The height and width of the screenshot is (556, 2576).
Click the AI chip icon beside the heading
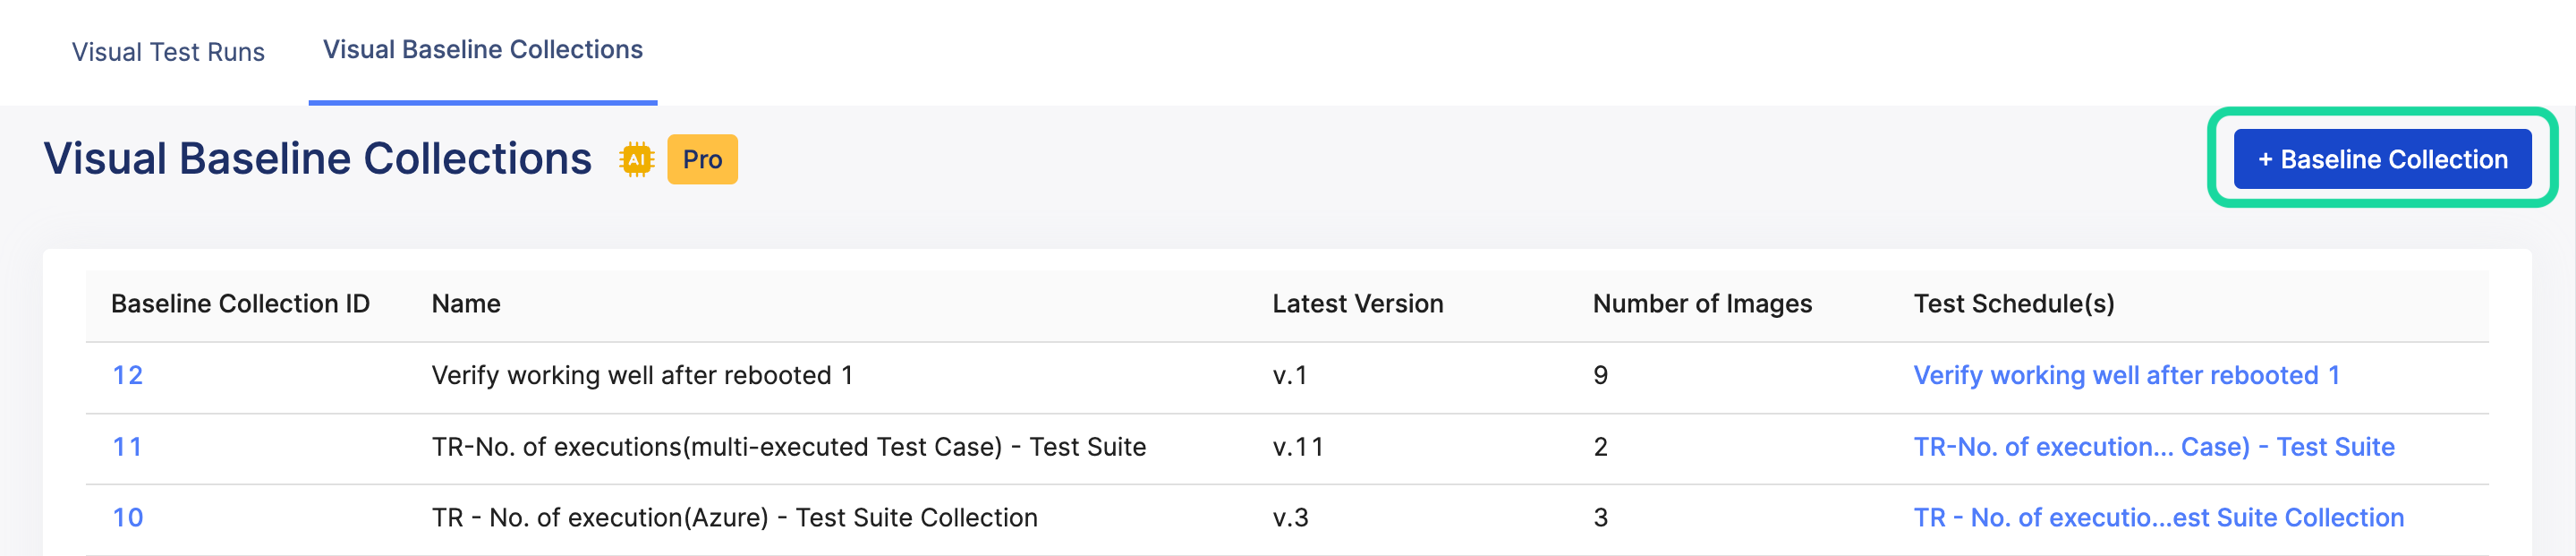[x=636, y=159]
